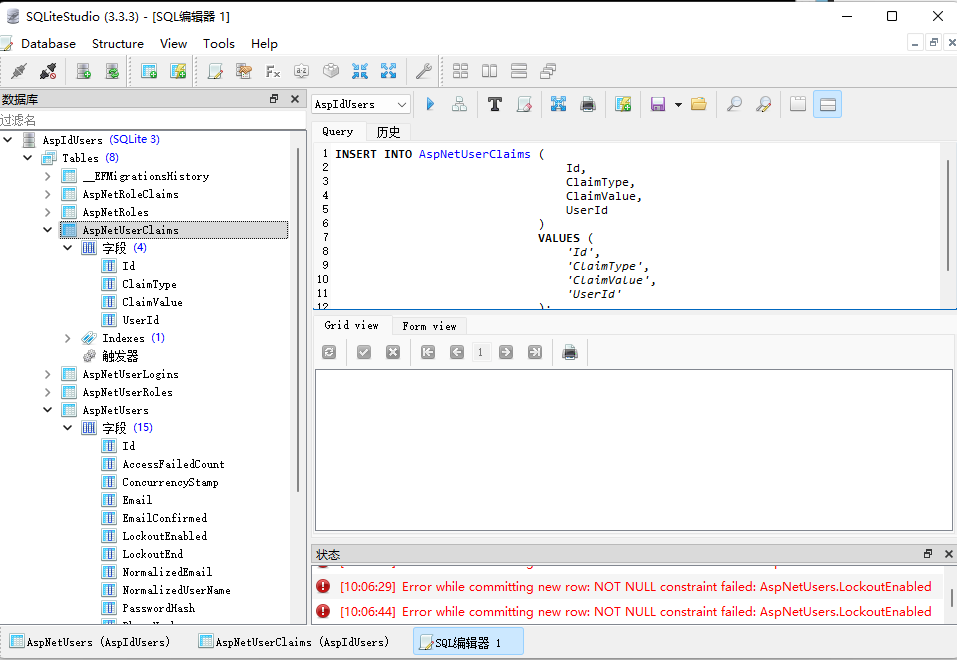The image size is (957, 660).
Task: Click the results in separate tab icon
Action: tap(798, 104)
